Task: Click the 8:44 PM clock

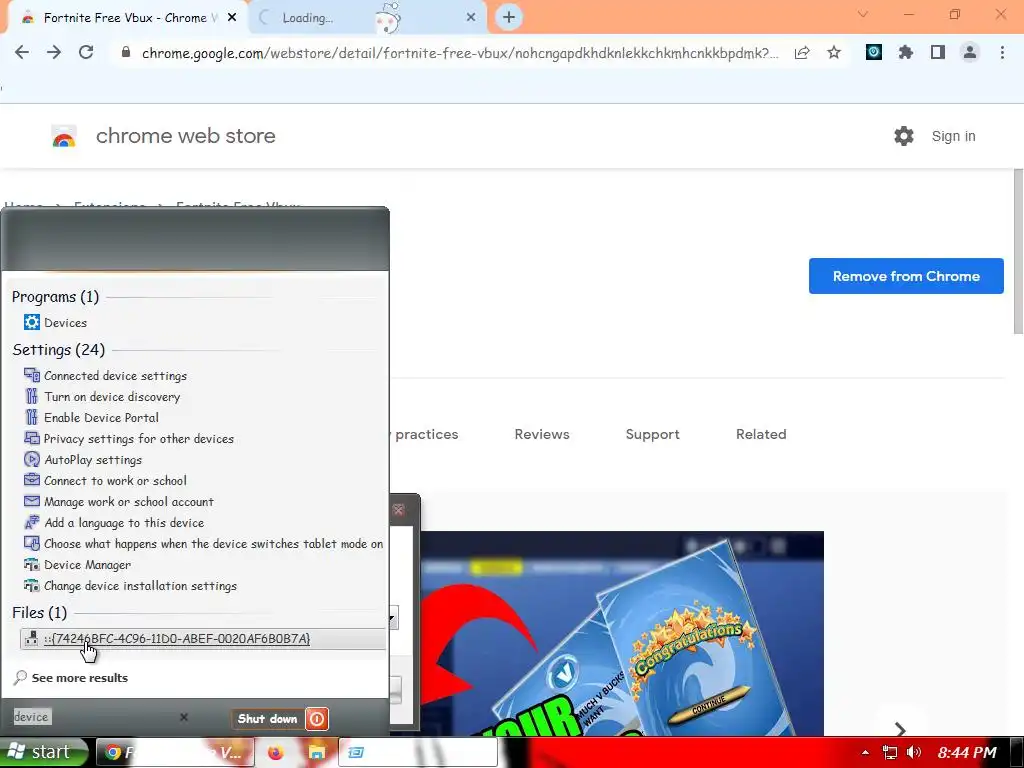Action: (x=967, y=752)
